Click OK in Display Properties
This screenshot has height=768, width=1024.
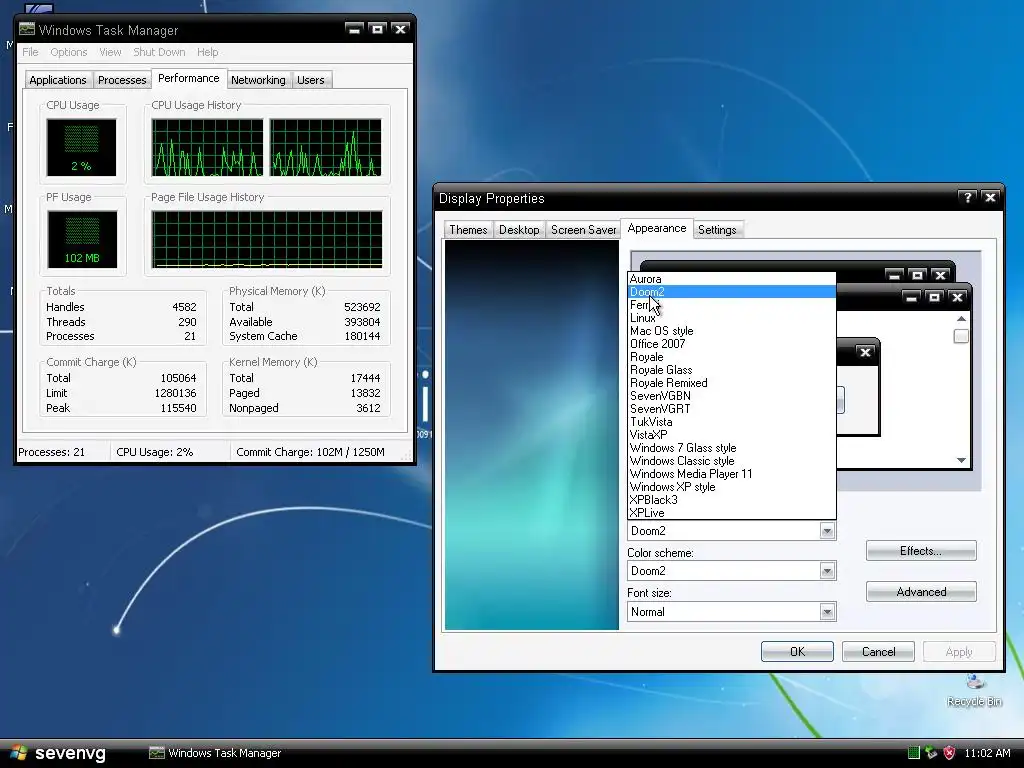[x=797, y=652]
